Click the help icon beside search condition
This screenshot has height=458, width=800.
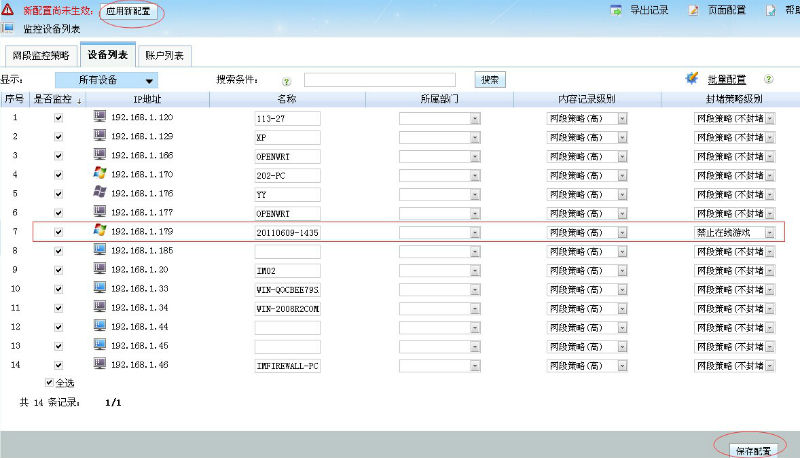(x=286, y=80)
